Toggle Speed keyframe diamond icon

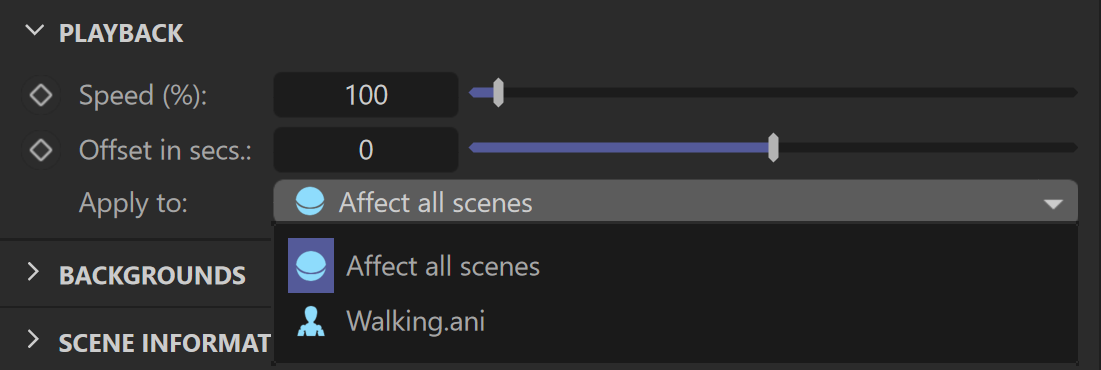click(x=41, y=95)
